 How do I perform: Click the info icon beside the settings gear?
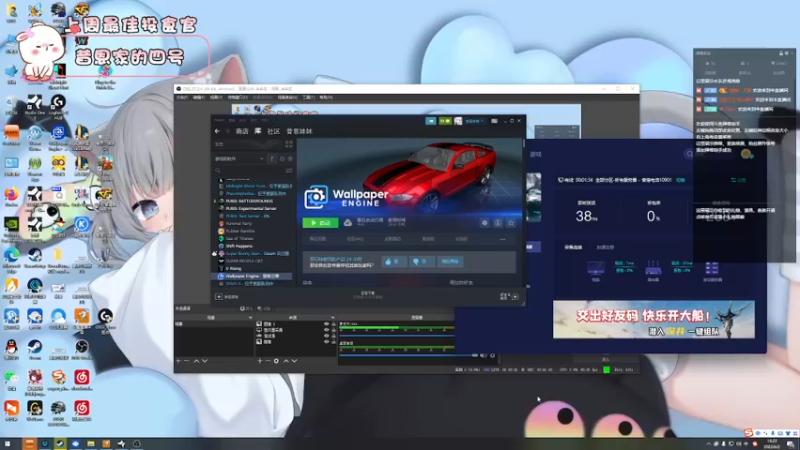pos(497,223)
